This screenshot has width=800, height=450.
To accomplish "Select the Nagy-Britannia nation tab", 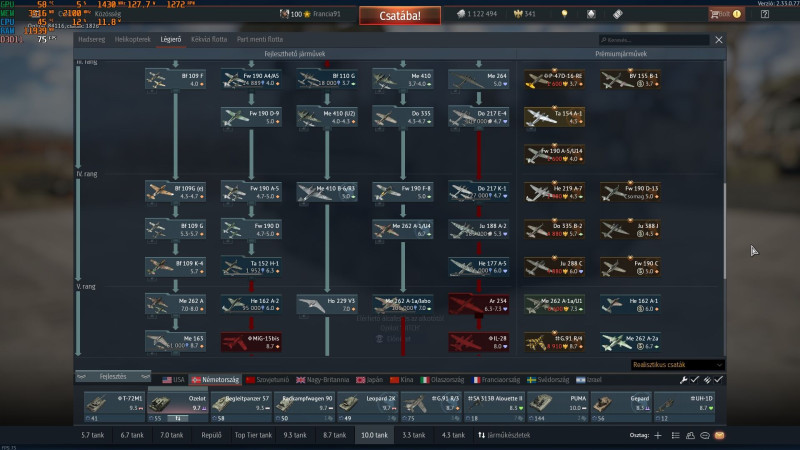I will (322, 380).
